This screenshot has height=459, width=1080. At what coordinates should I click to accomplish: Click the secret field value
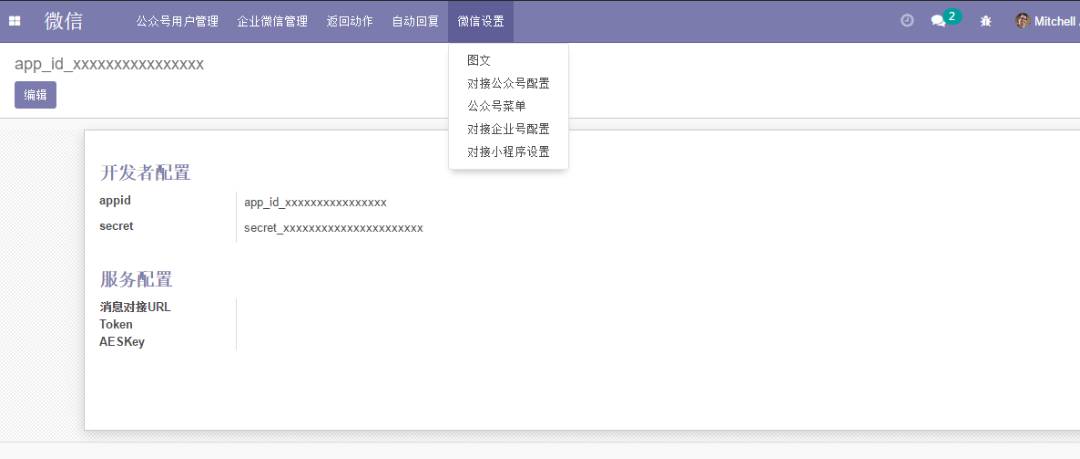coord(333,228)
